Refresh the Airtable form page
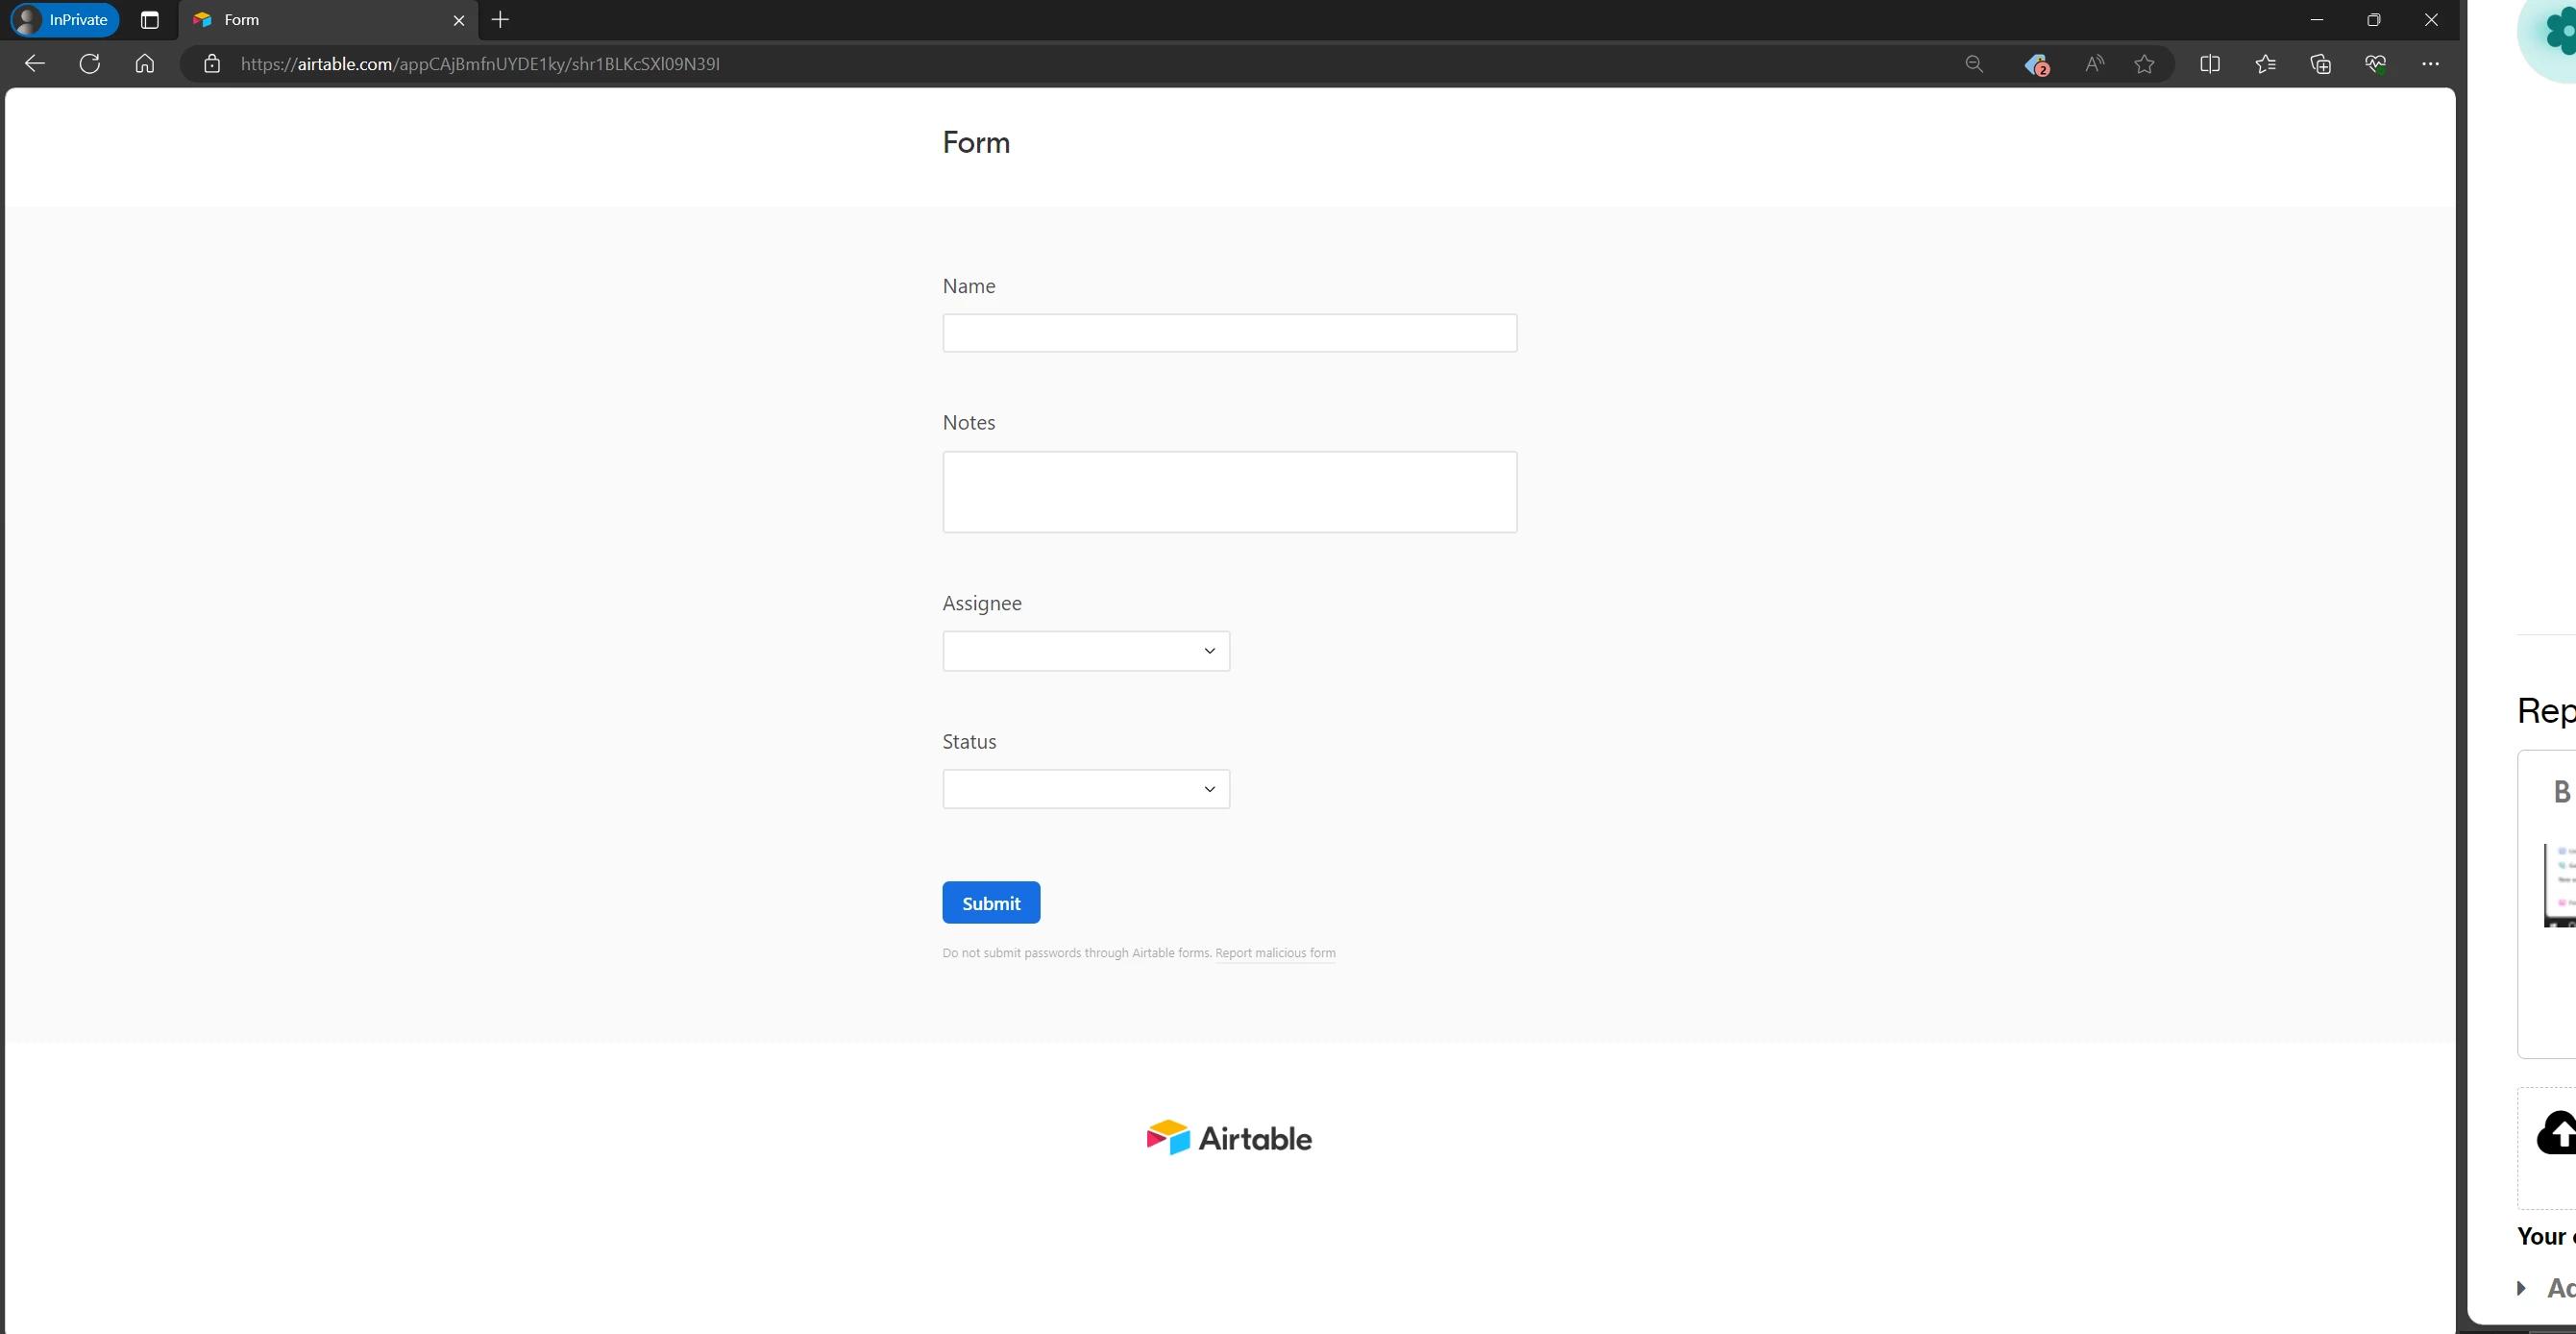Viewport: 2576px width, 1334px height. point(90,64)
